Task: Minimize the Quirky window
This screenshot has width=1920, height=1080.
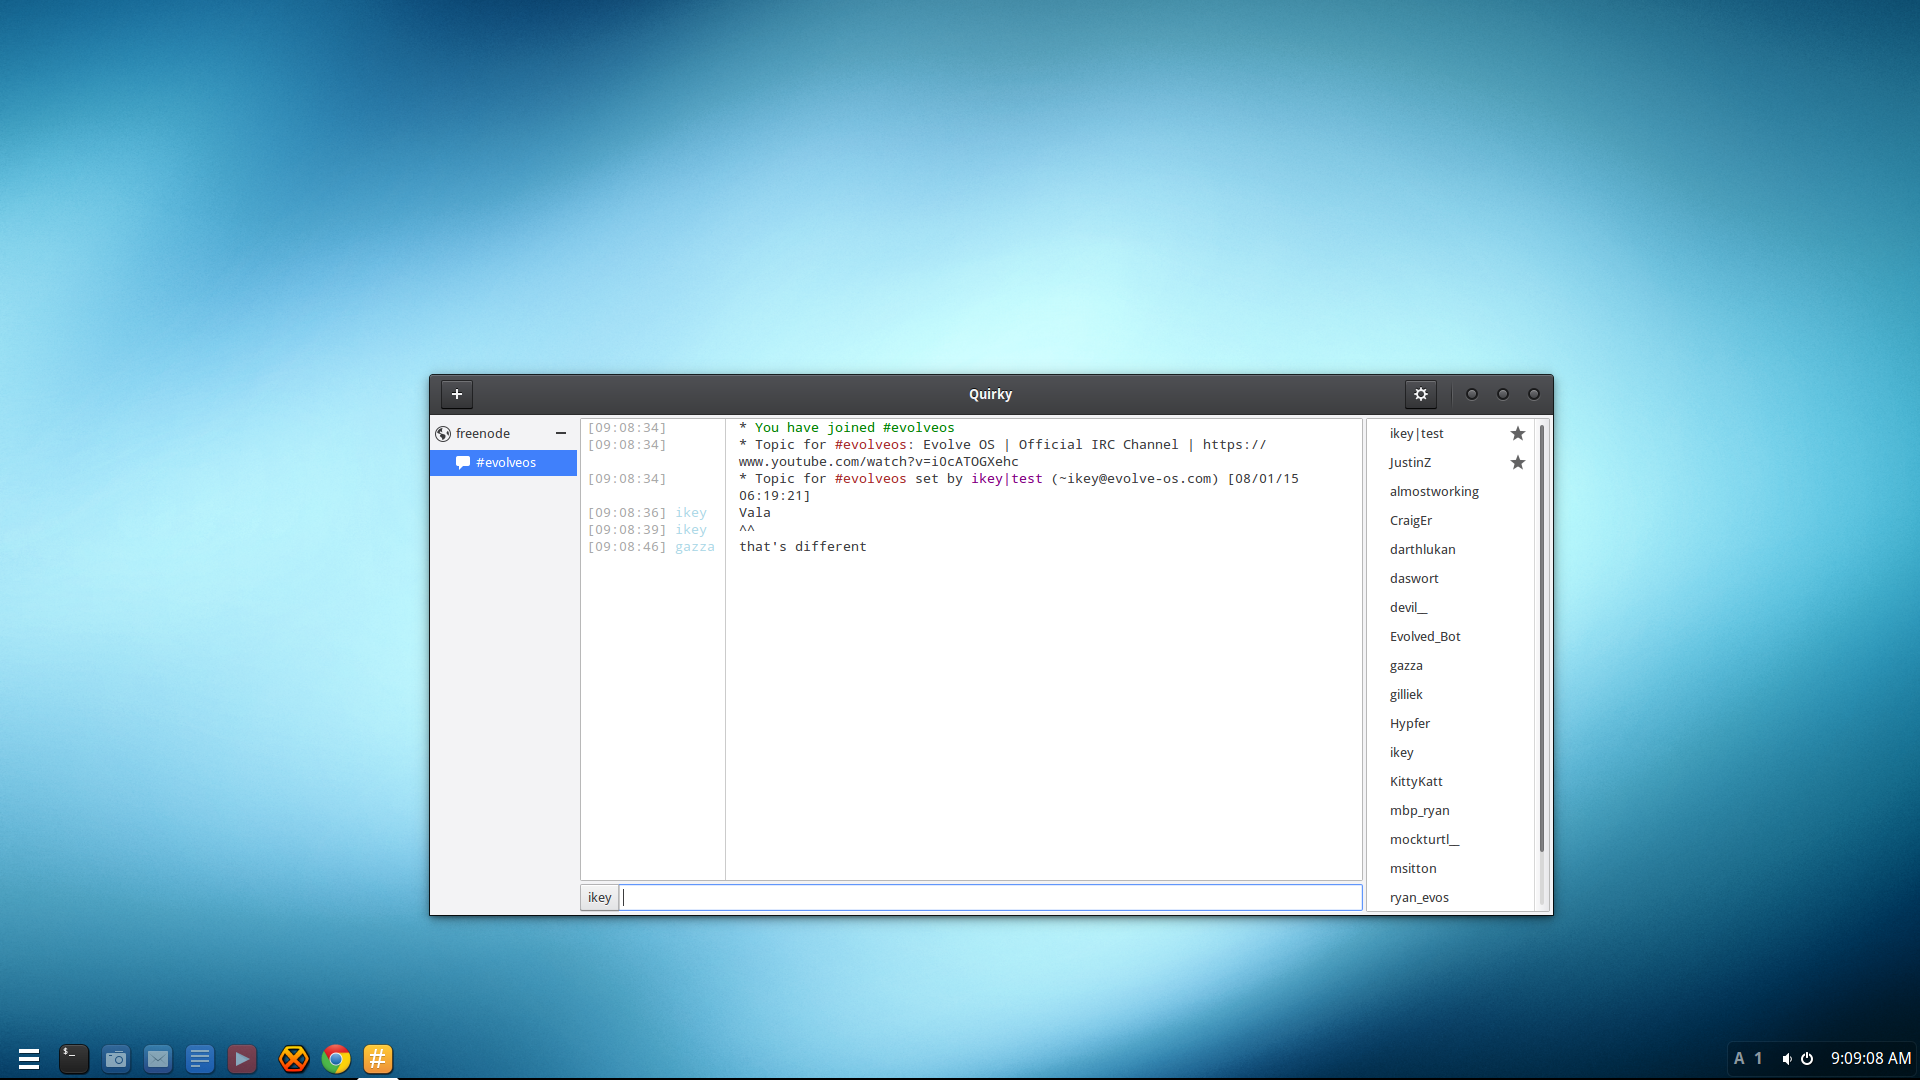Action: coord(1472,394)
